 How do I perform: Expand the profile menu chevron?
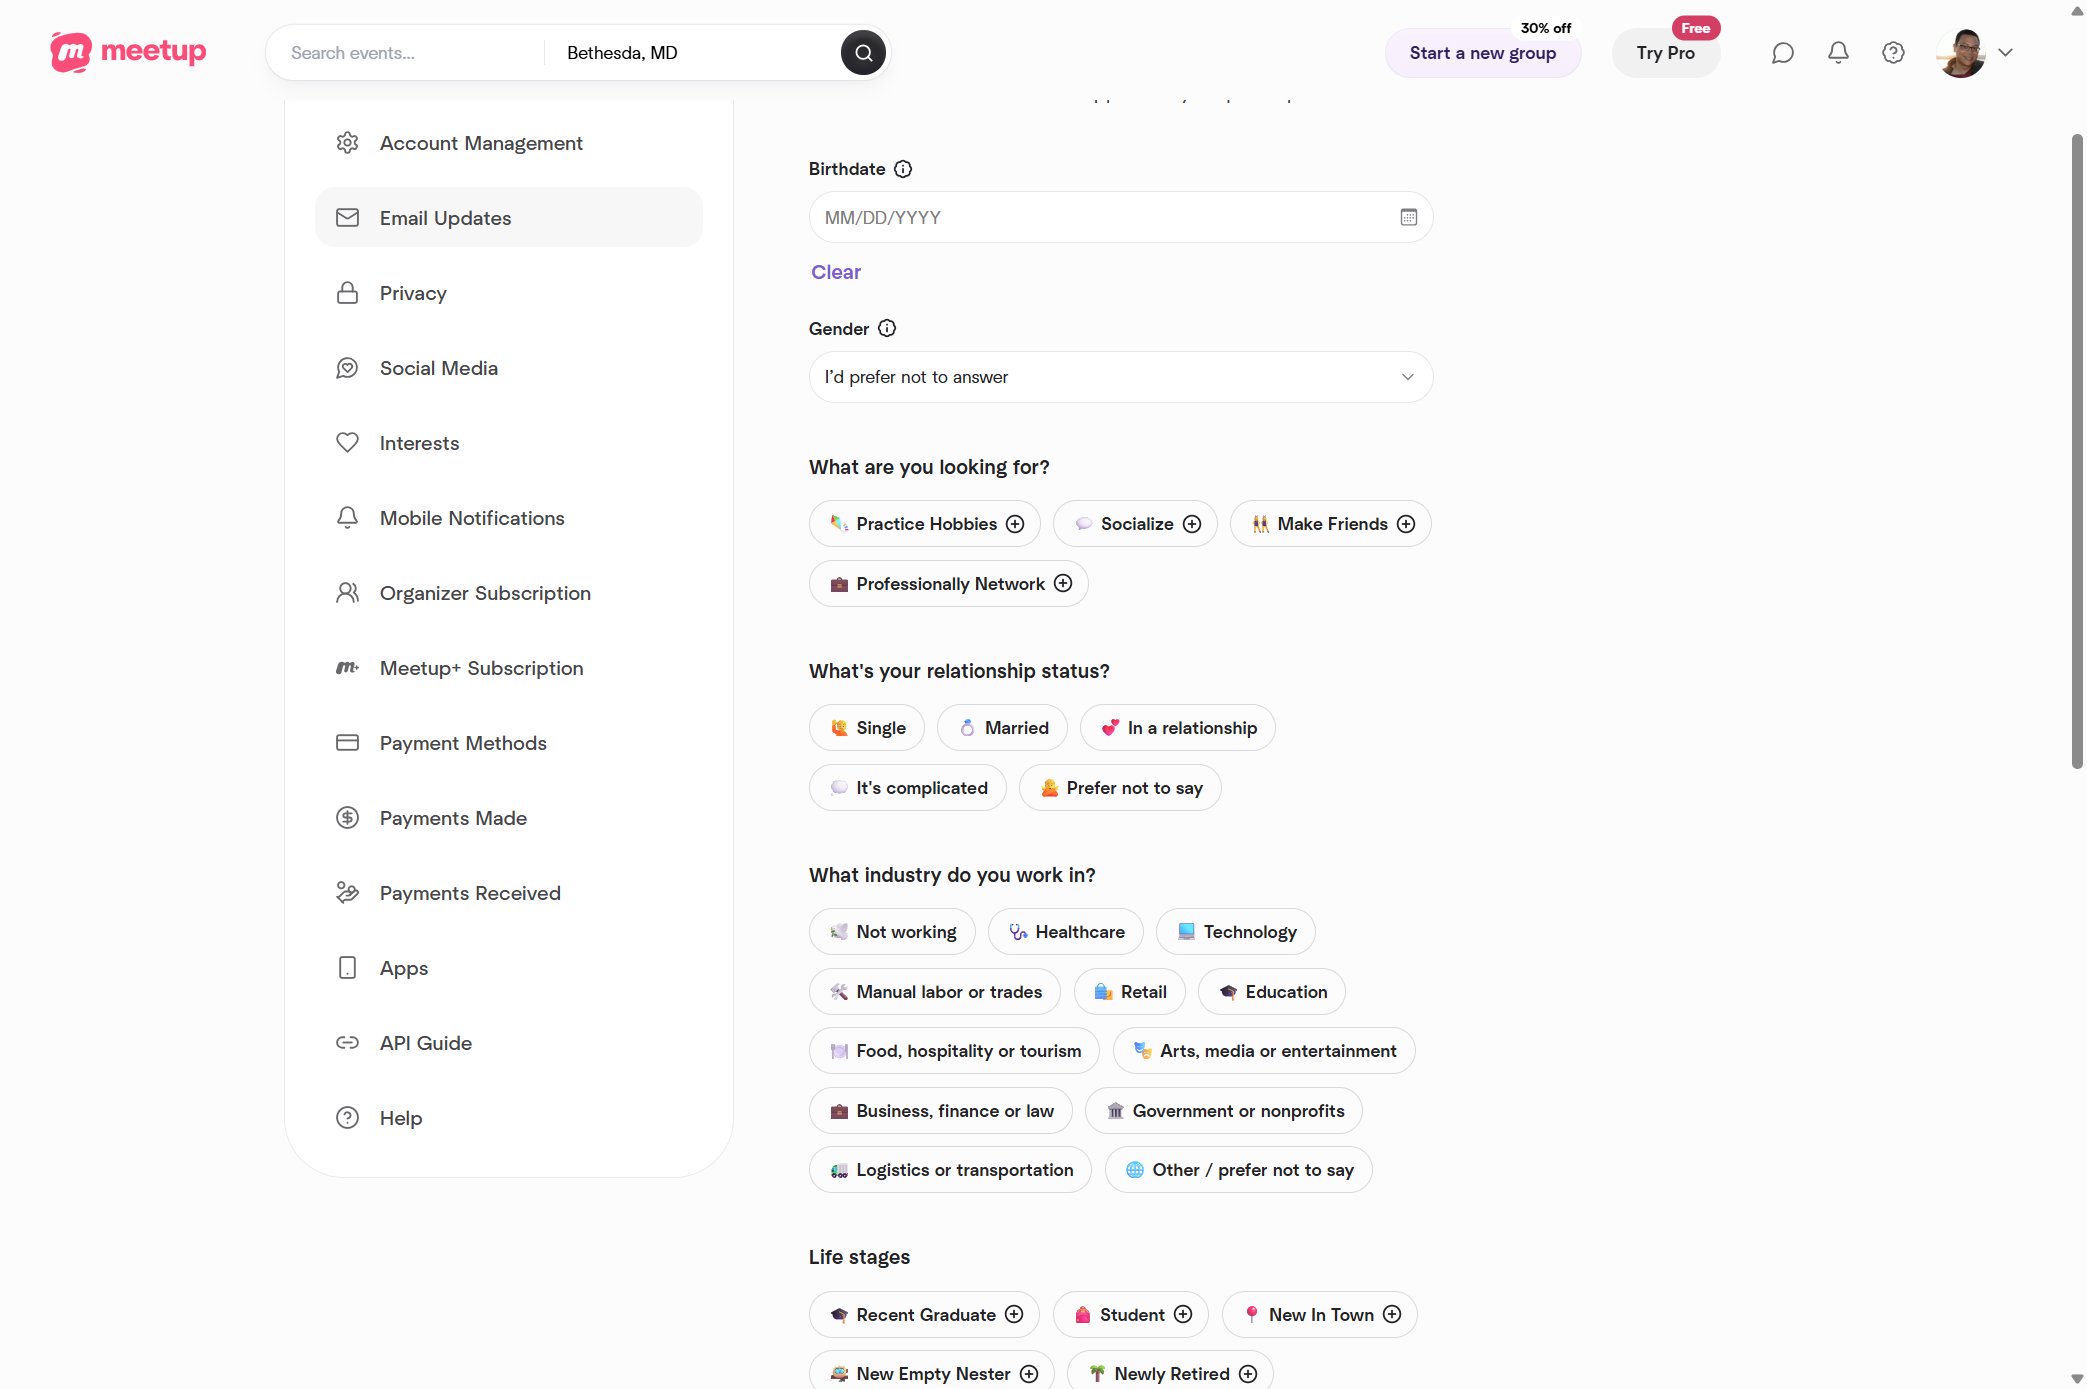coord(2005,53)
